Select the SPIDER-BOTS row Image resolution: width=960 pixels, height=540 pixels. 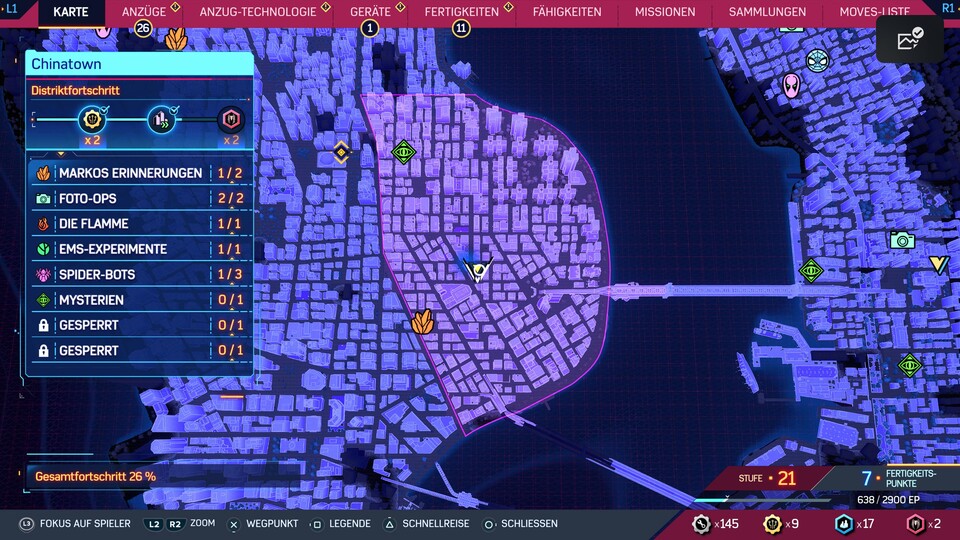140,274
